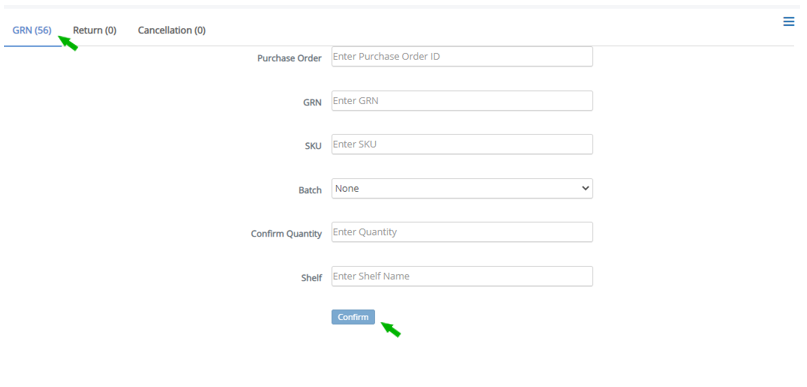
Task: Open the hamburger menu icon
Action: (x=788, y=22)
